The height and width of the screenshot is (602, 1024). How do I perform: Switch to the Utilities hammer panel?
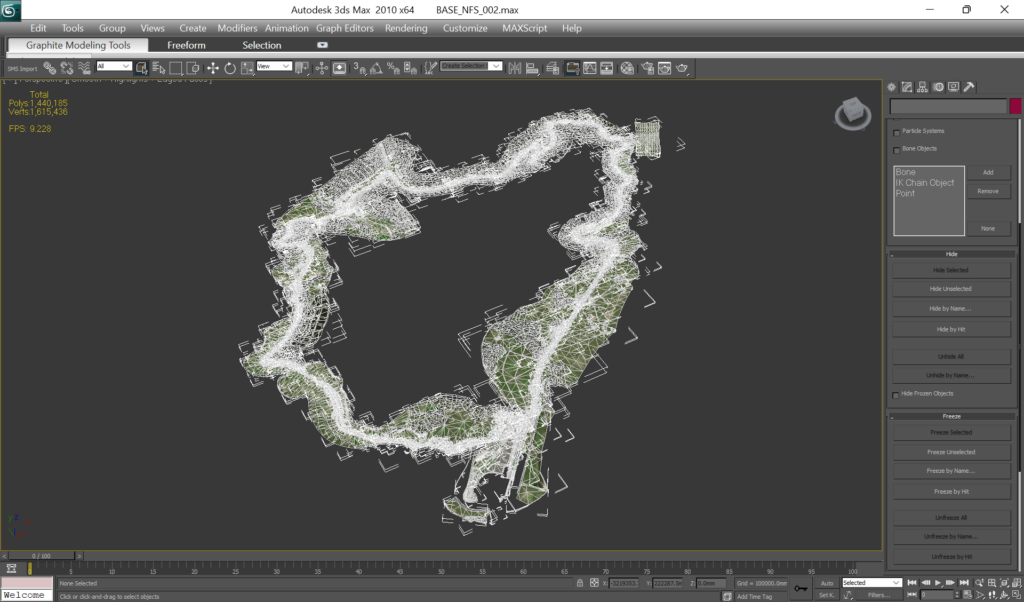tap(969, 87)
